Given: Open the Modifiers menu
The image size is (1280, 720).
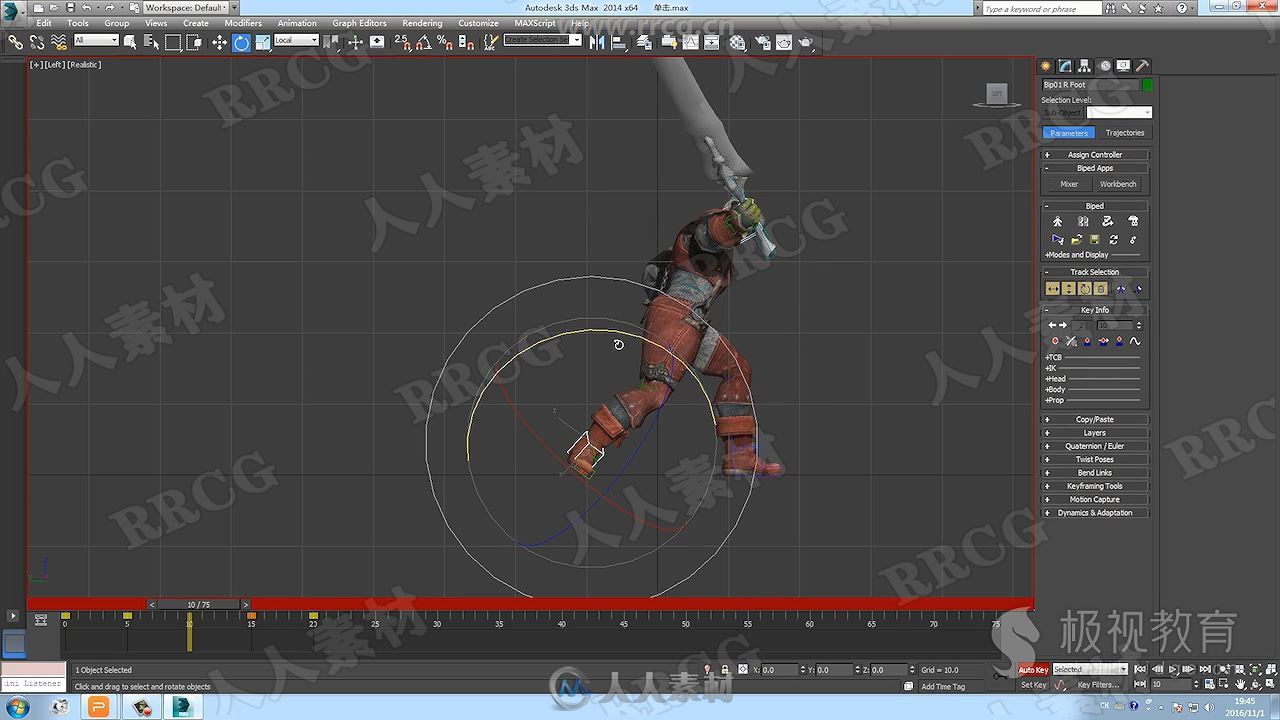Looking at the screenshot, I should point(243,23).
